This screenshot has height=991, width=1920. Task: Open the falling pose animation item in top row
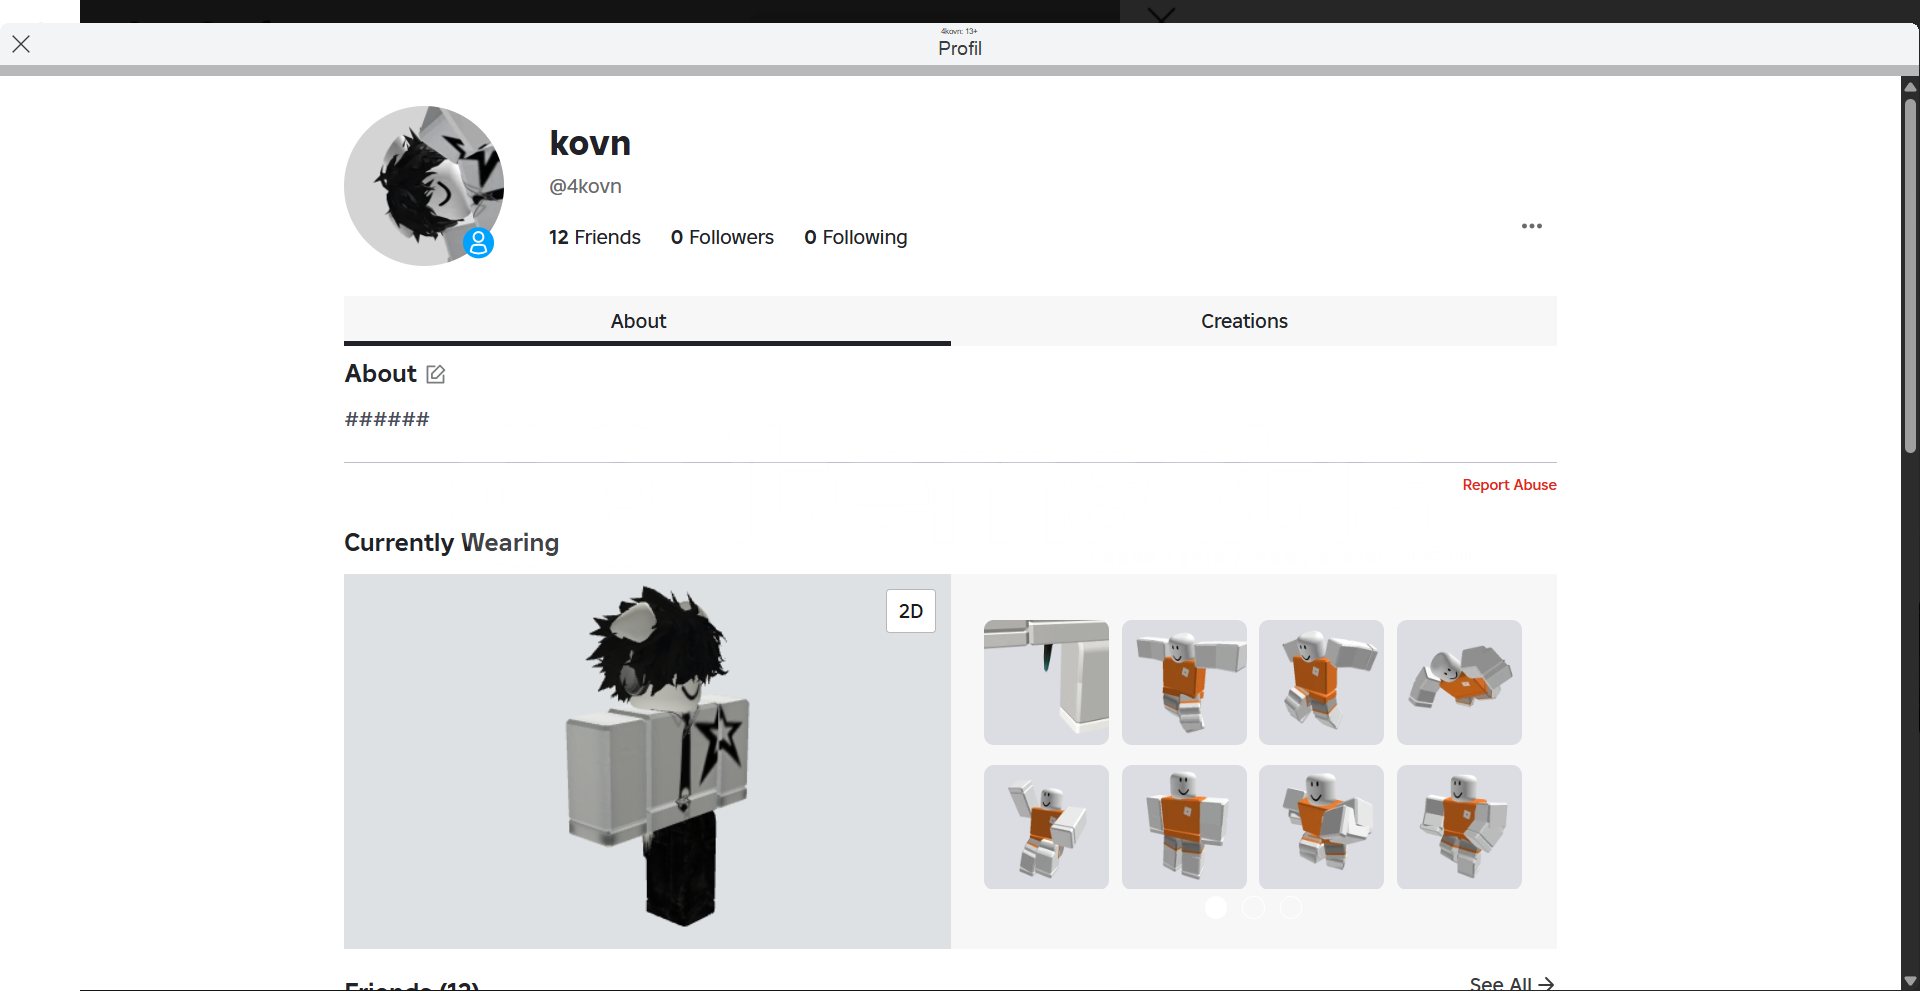click(x=1459, y=682)
